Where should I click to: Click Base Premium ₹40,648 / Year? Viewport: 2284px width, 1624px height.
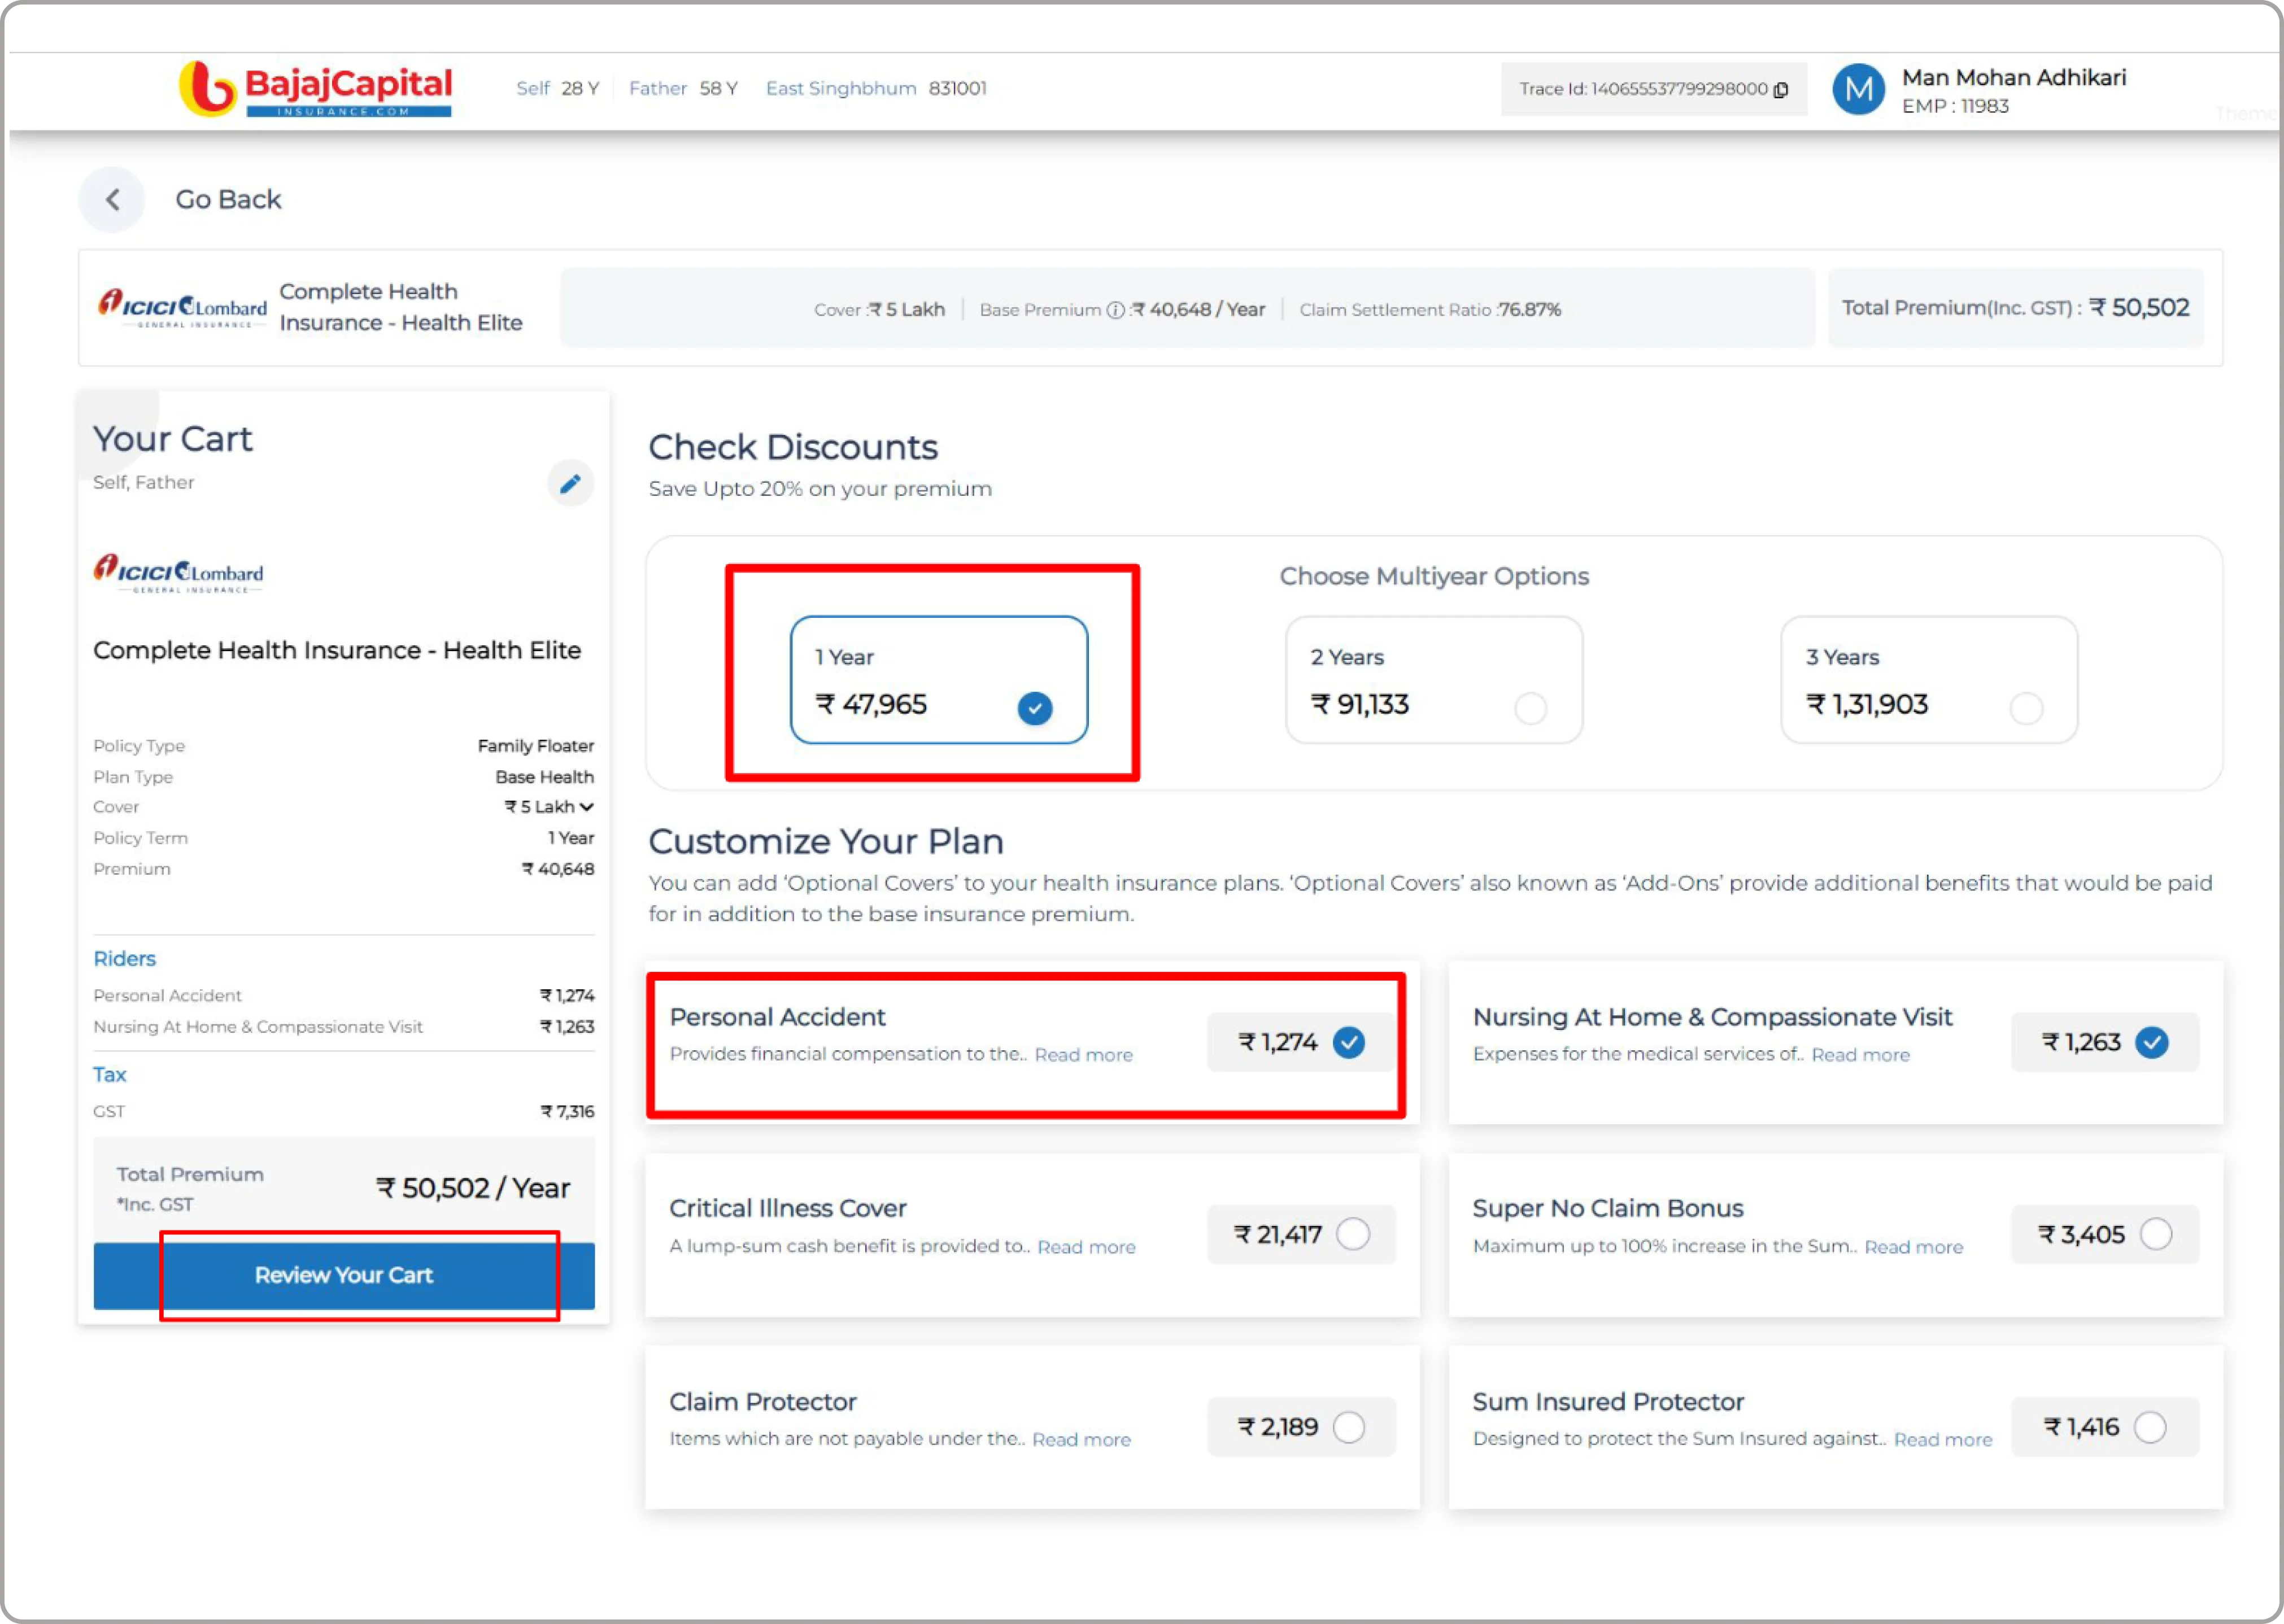[x=1122, y=311]
